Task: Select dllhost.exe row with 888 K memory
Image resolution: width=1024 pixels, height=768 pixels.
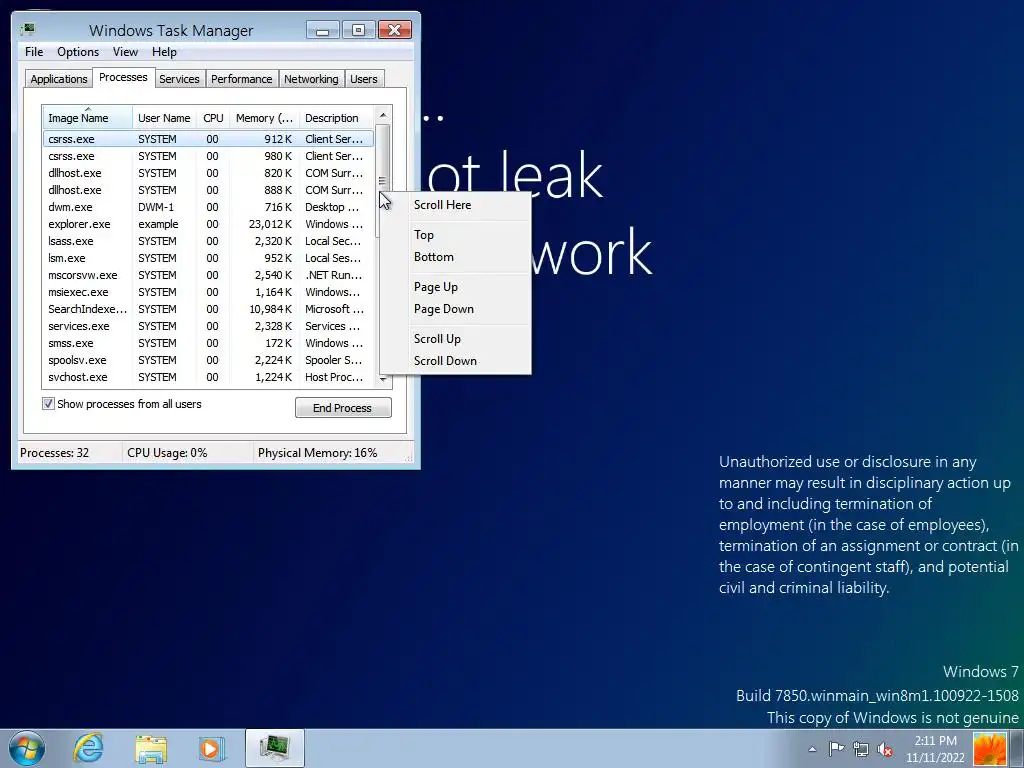Action: click(x=208, y=190)
